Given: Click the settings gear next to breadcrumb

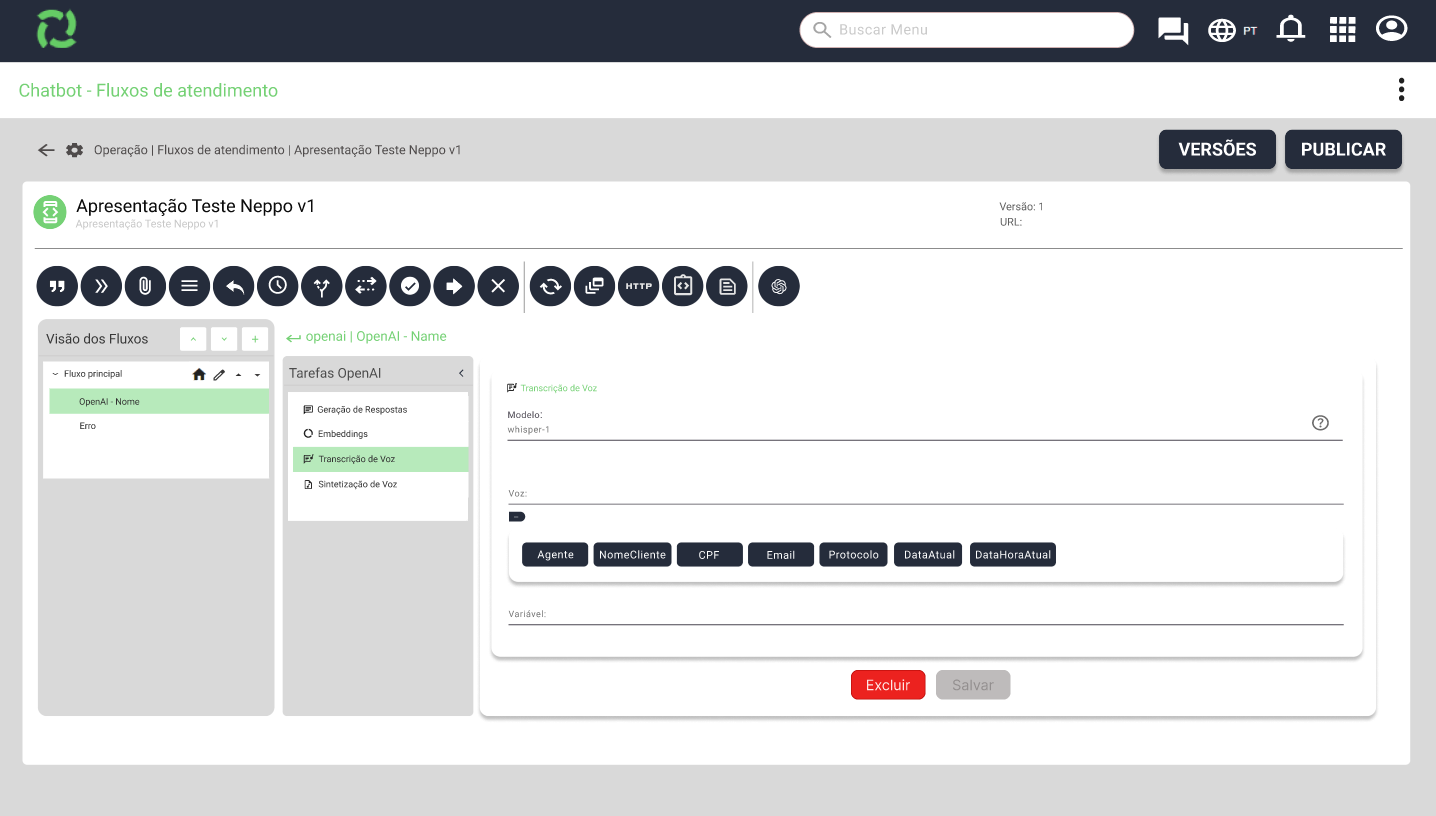Looking at the screenshot, I should [x=75, y=150].
